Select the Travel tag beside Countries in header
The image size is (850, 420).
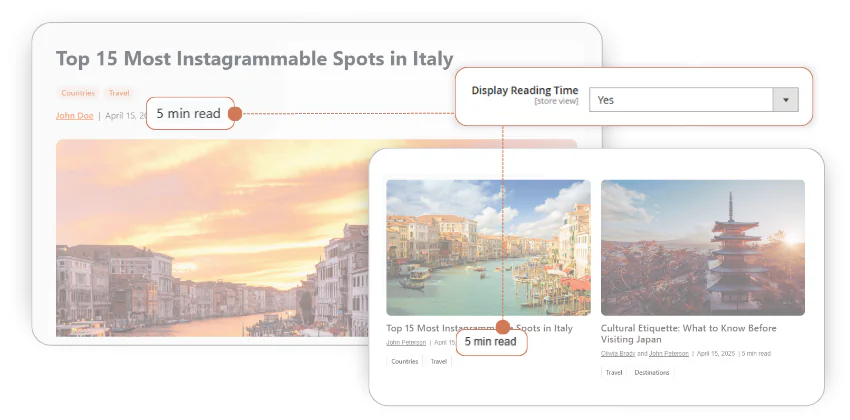click(x=119, y=93)
